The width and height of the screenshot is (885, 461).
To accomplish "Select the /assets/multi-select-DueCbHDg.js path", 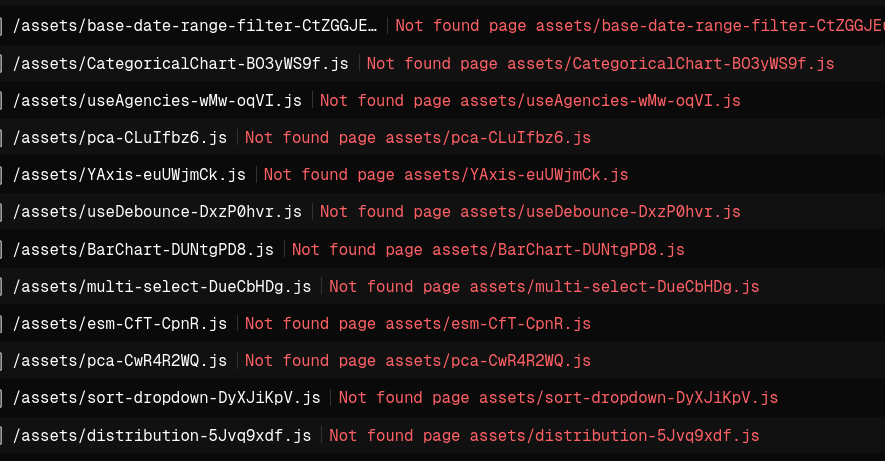I will pos(162,286).
